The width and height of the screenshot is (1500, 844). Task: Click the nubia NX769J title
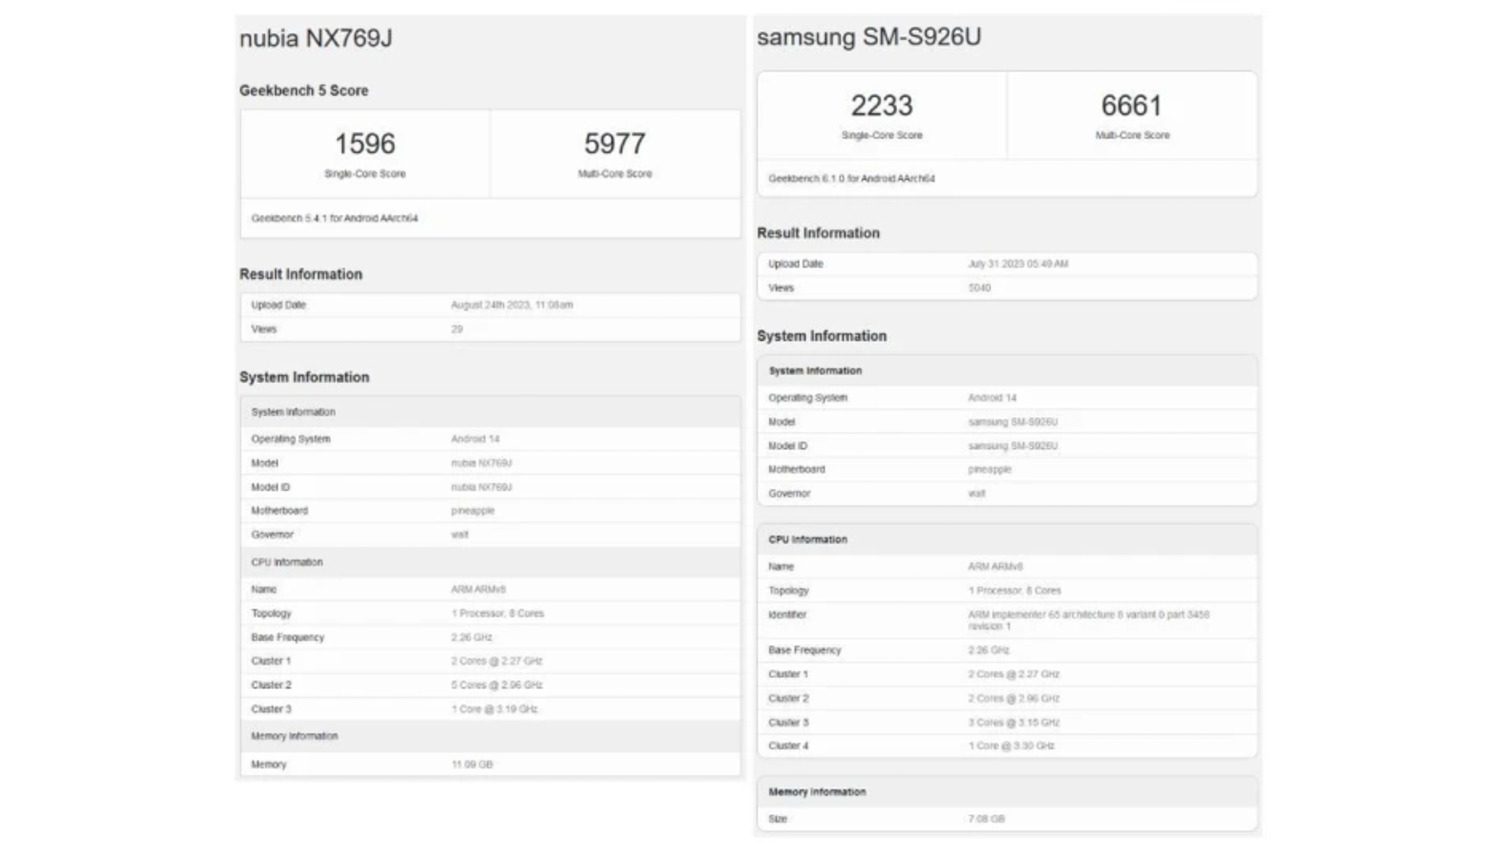point(315,38)
